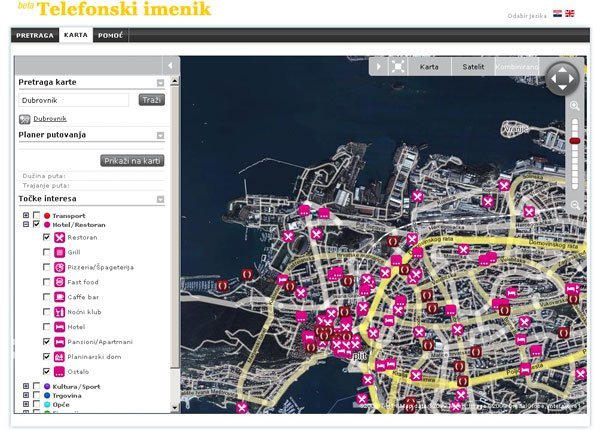Check the Grill checkbox
This screenshot has width=600, height=430.
pos(46,252)
